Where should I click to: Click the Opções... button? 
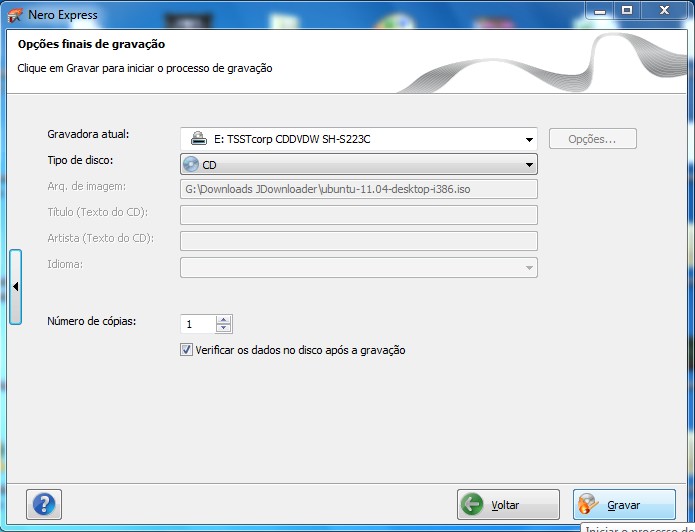[x=591, y=139]
